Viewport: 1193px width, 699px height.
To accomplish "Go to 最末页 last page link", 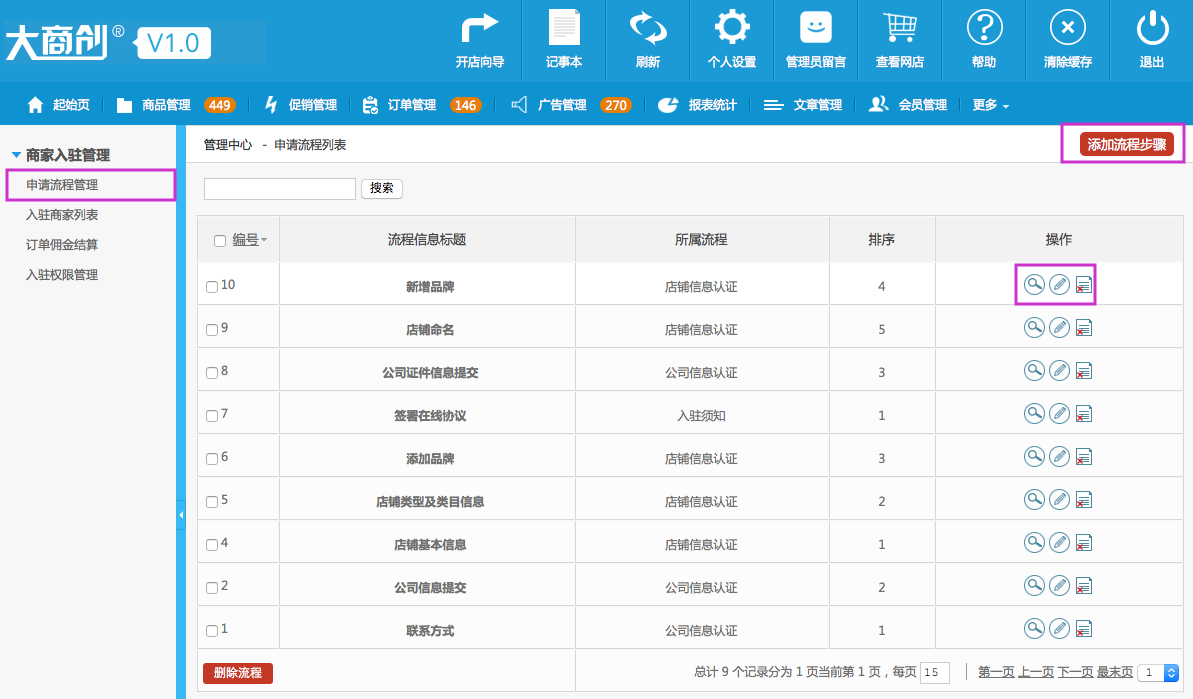I will [x=1114, y=672].
